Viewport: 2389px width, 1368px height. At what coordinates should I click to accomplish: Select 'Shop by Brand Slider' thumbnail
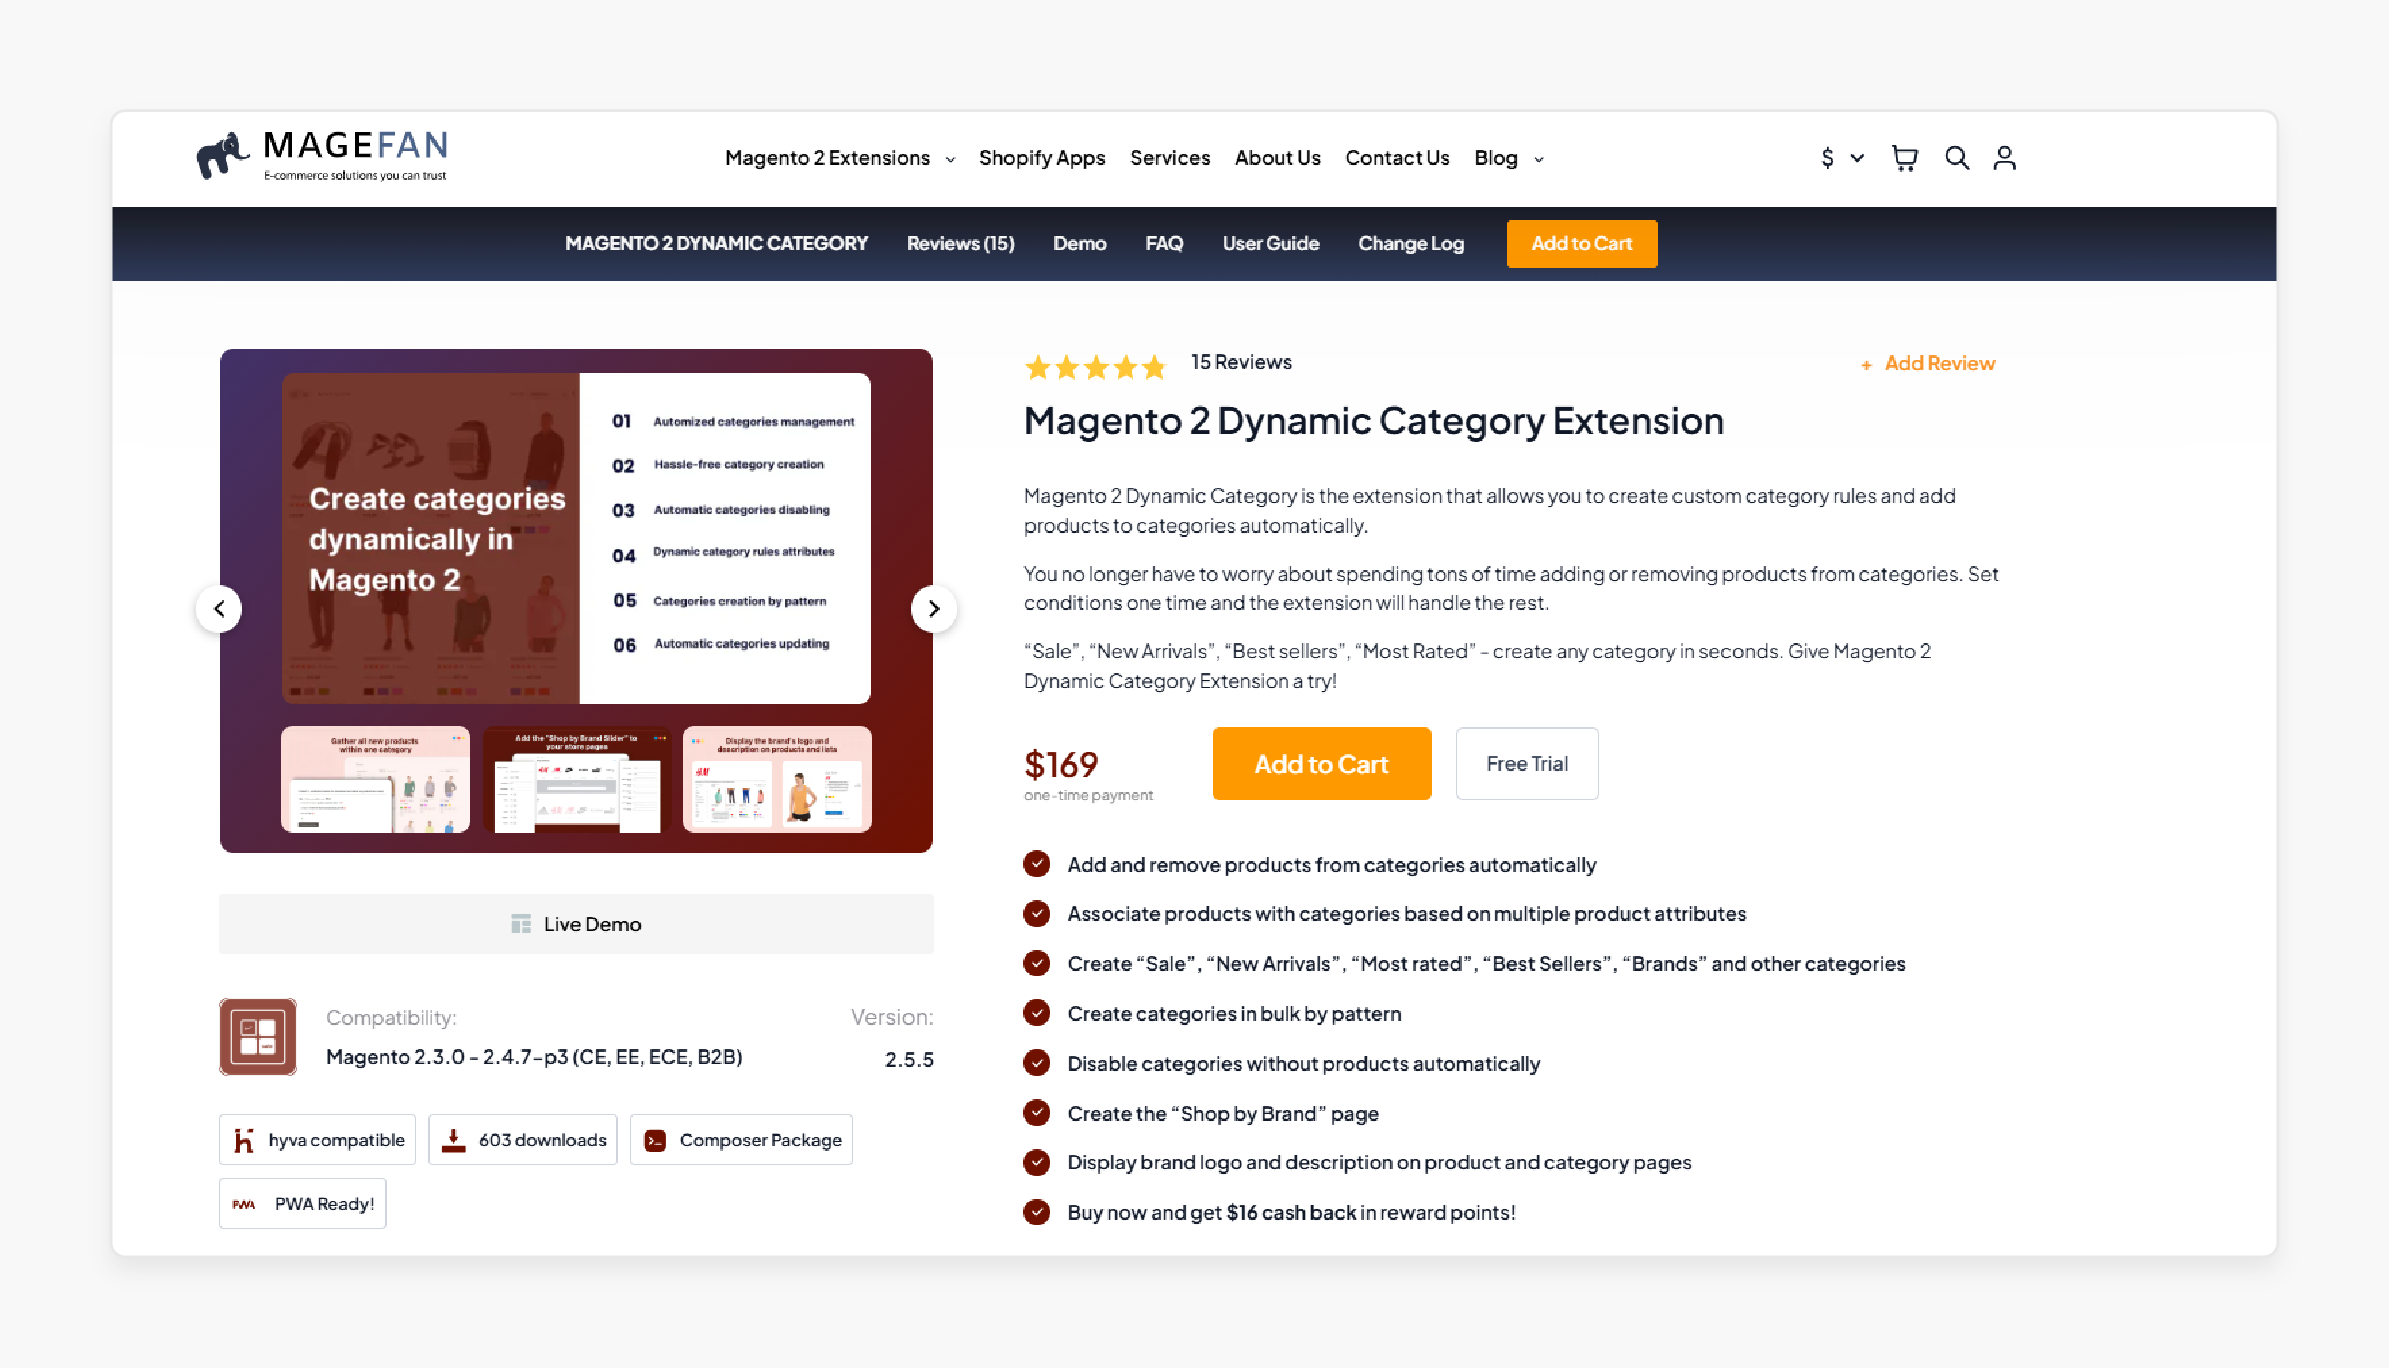tap(577, 780)
